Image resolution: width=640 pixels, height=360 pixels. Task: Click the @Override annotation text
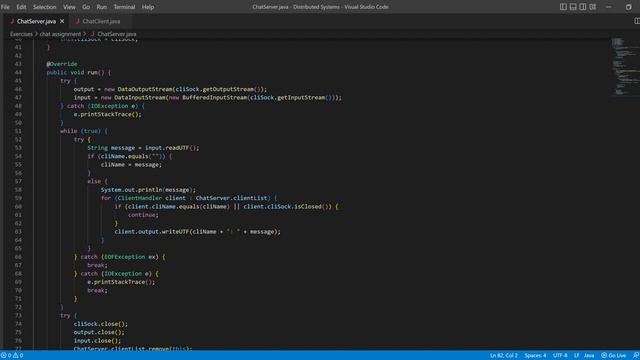(62, 64)
